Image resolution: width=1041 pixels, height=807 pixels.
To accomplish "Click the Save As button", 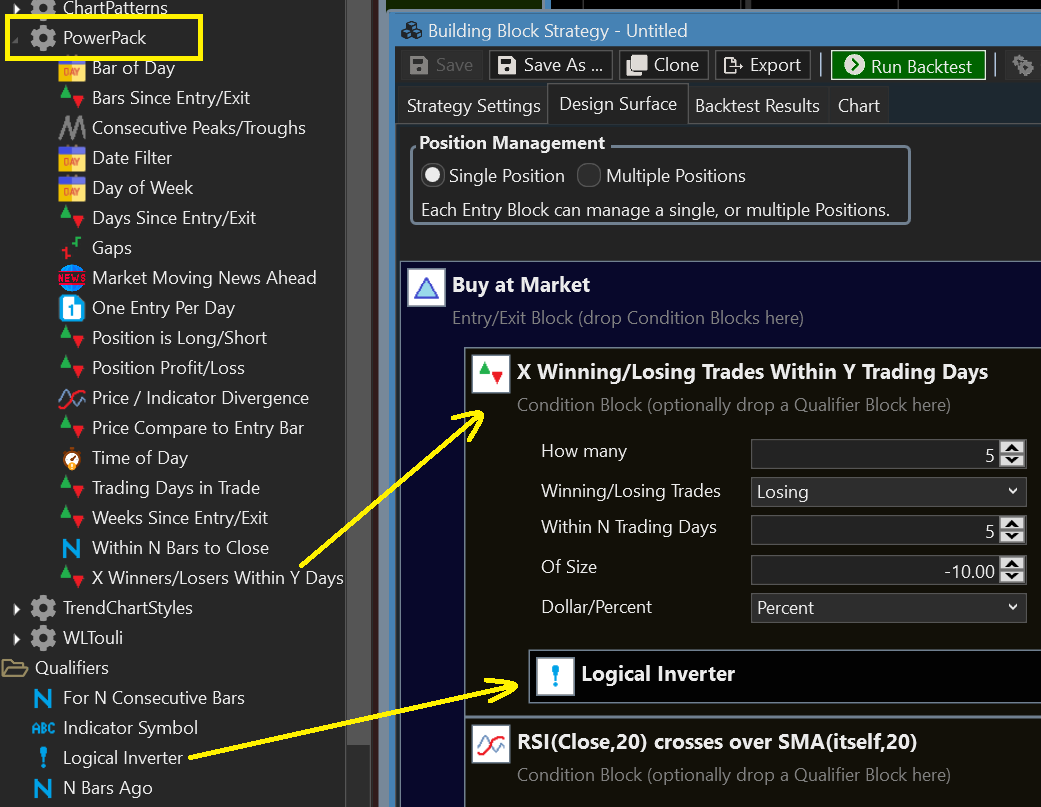I will 551,66.
